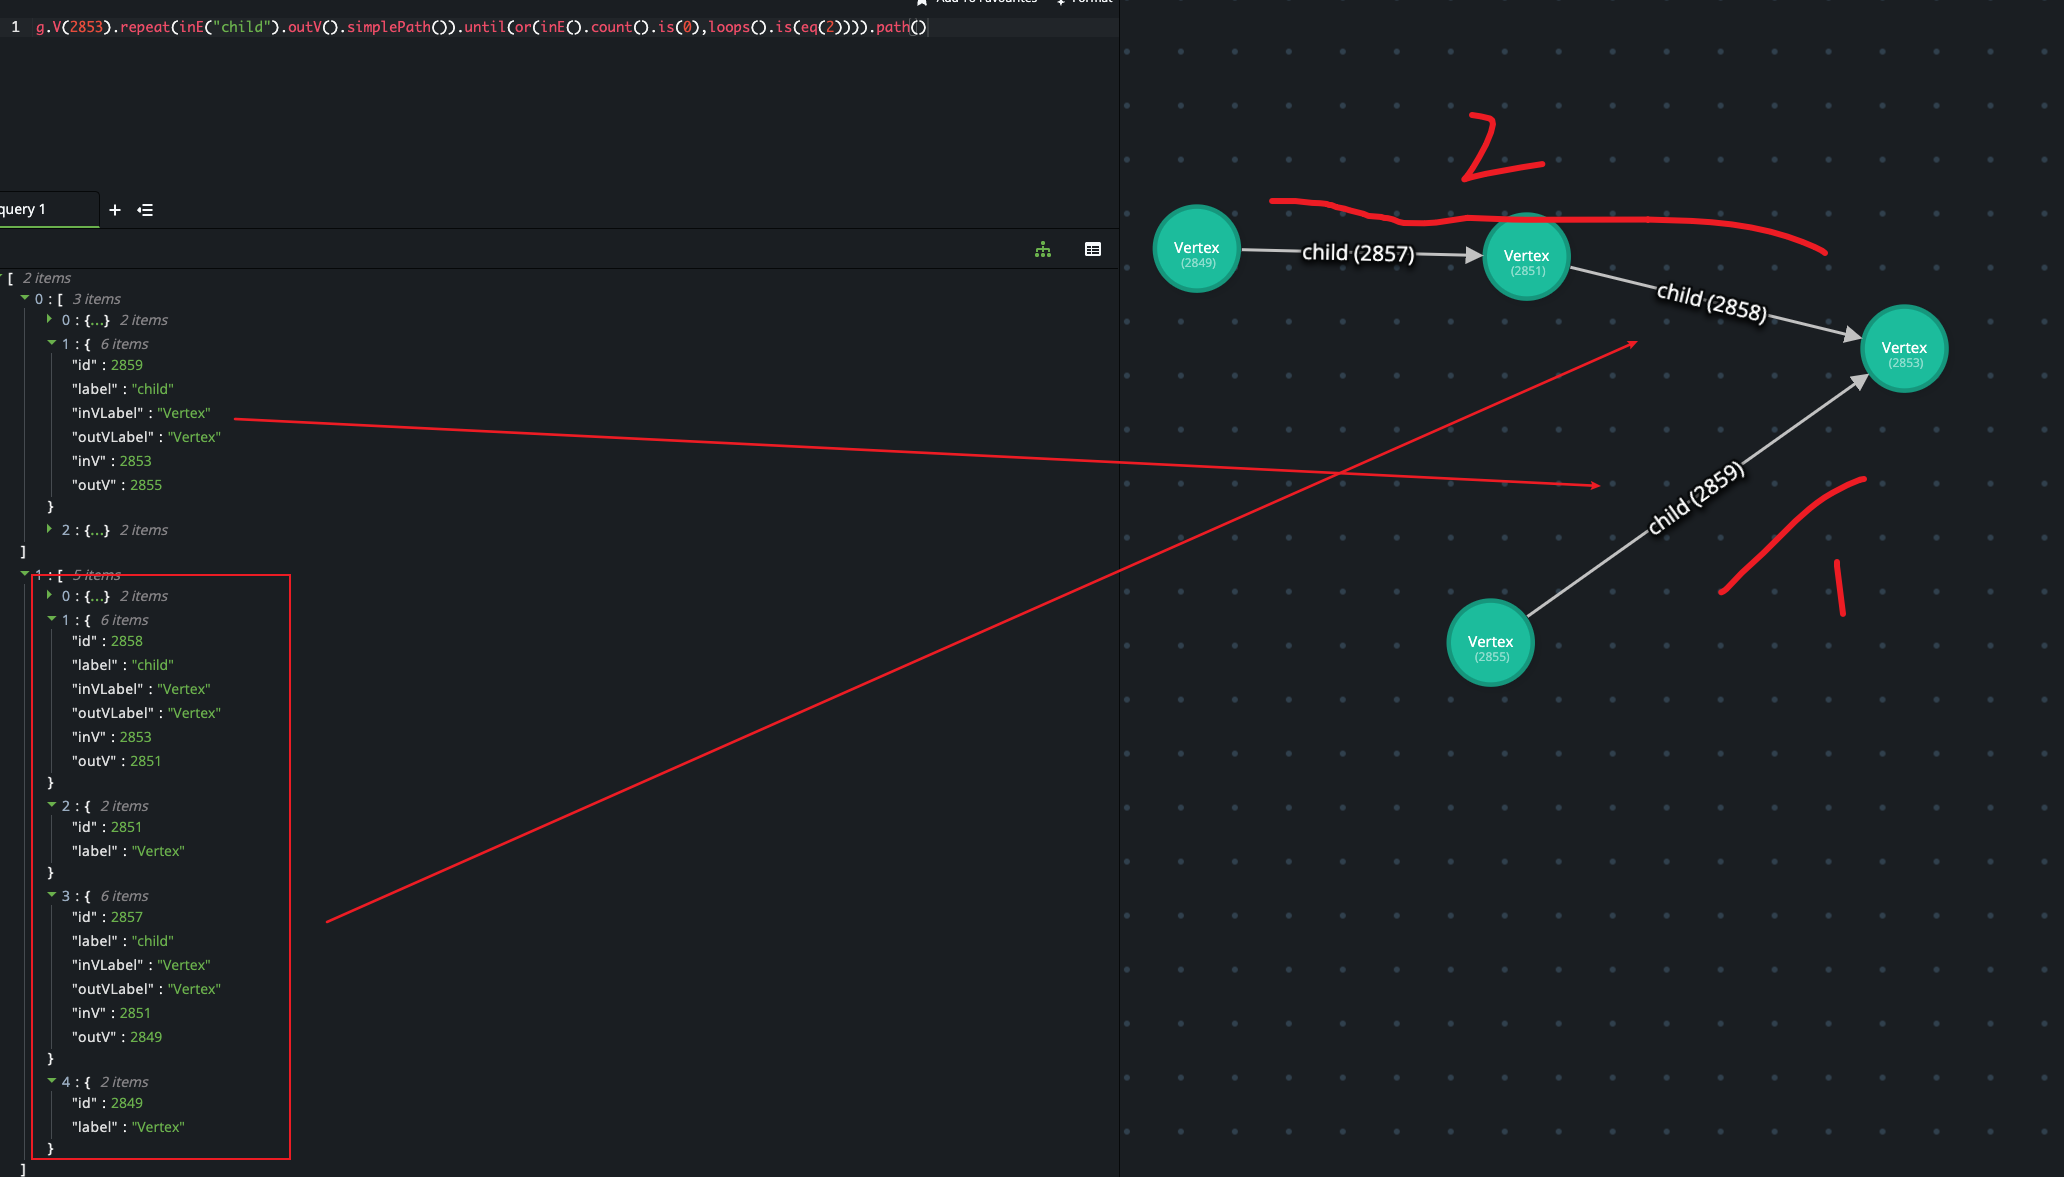Collapse item 3 with id 2857
The width and height of the screenshot is (2064, 1177).
52,895
